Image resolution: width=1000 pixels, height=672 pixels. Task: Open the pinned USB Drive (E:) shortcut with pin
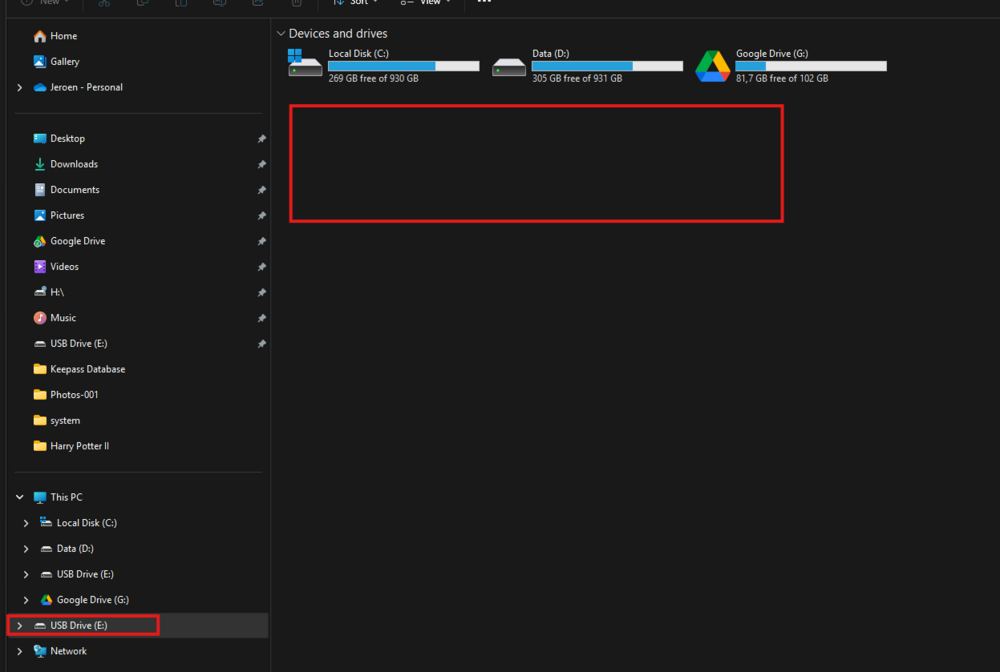(x=70, y=343)
